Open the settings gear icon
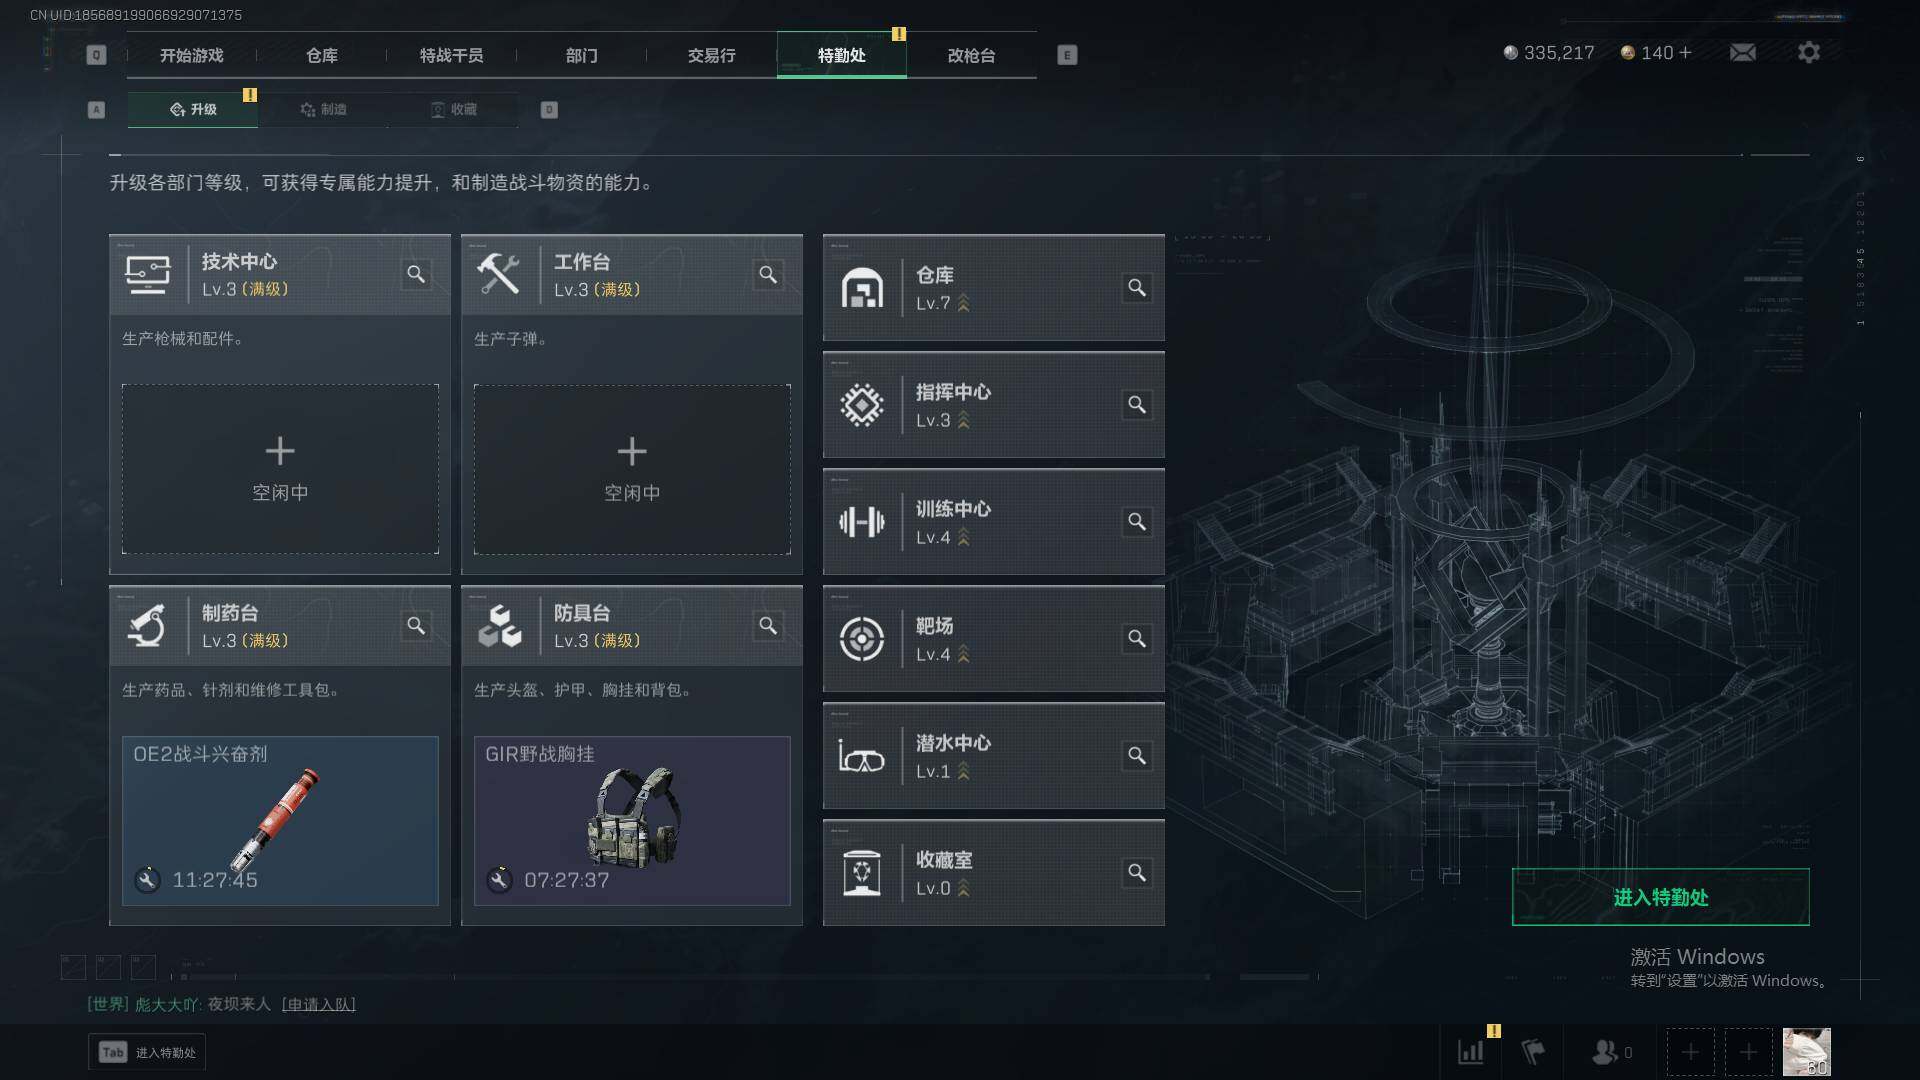Image resolution: width=1920 pixels, height=1080 pixels. (x=1808, y=52)
